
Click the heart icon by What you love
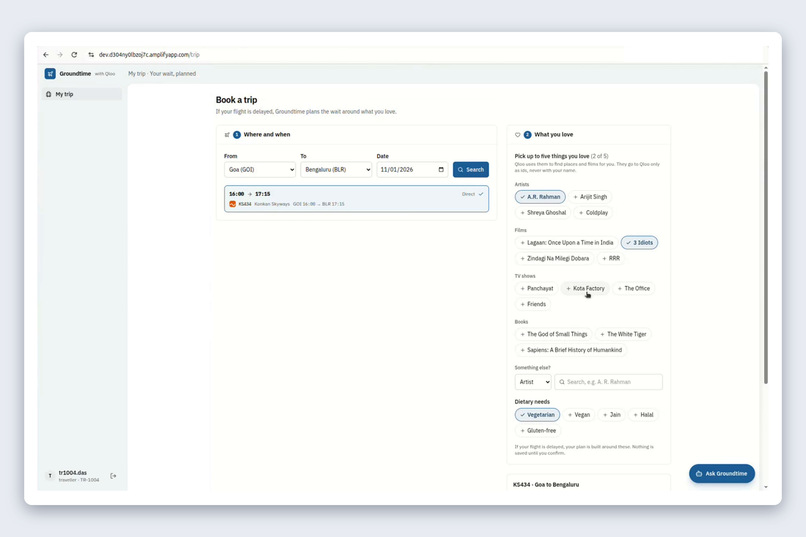518,135
